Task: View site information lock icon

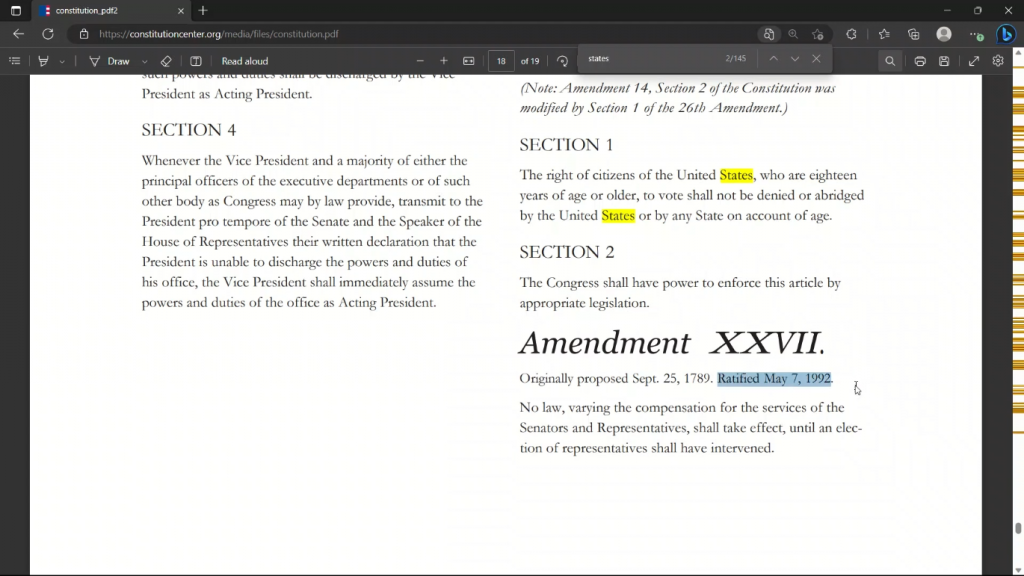Action: coord(84,34)
